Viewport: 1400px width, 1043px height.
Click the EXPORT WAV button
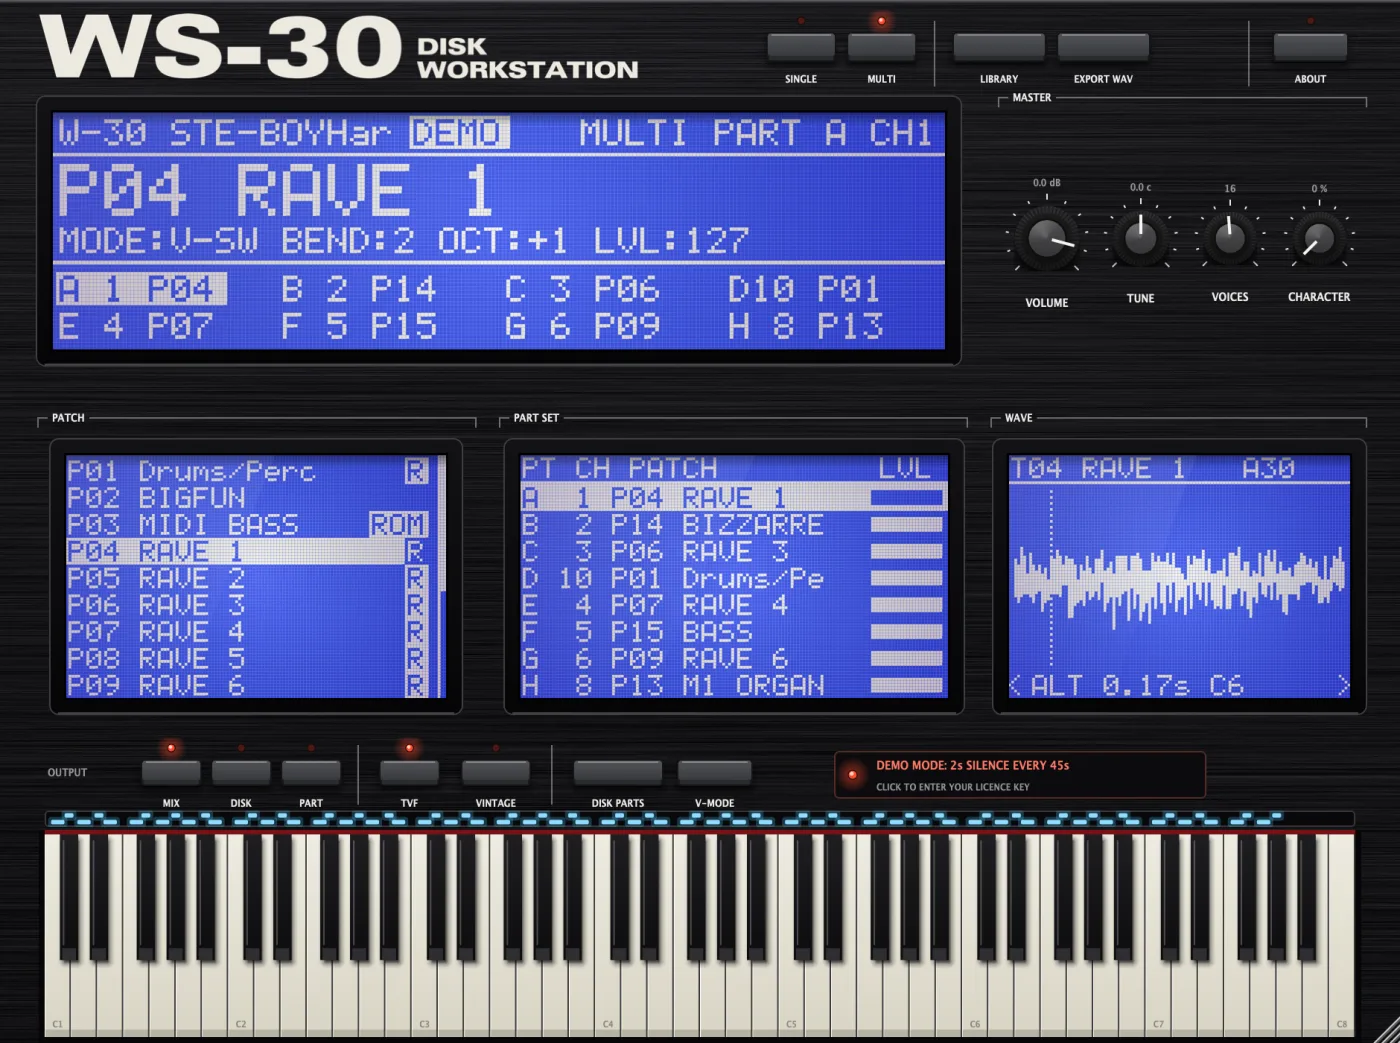pyautogui.click(x=1103, y=47)
